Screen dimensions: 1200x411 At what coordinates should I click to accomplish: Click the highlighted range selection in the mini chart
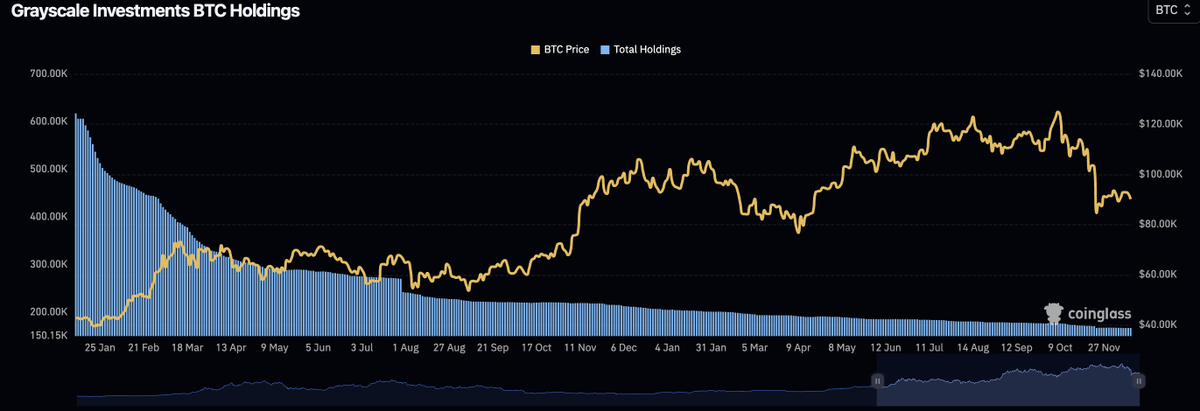1007,383
